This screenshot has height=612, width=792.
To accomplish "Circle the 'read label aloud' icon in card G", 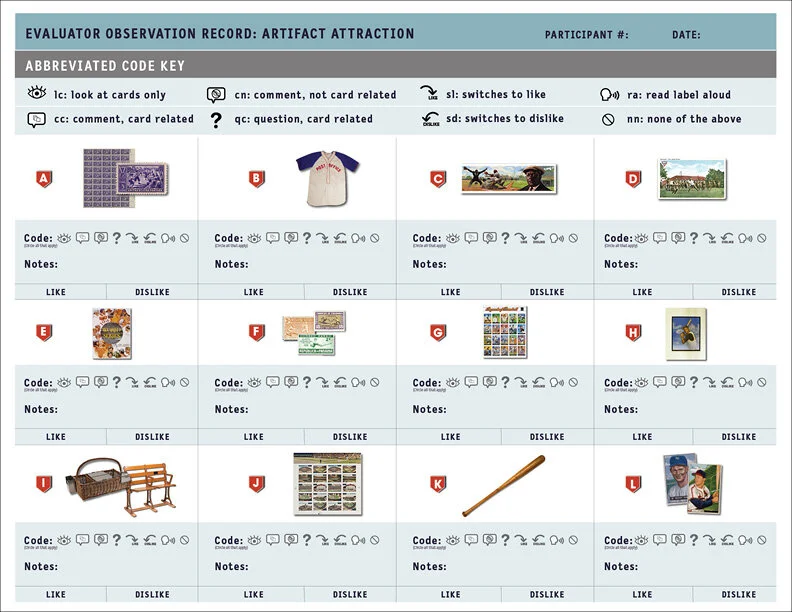I will [557, 382].
